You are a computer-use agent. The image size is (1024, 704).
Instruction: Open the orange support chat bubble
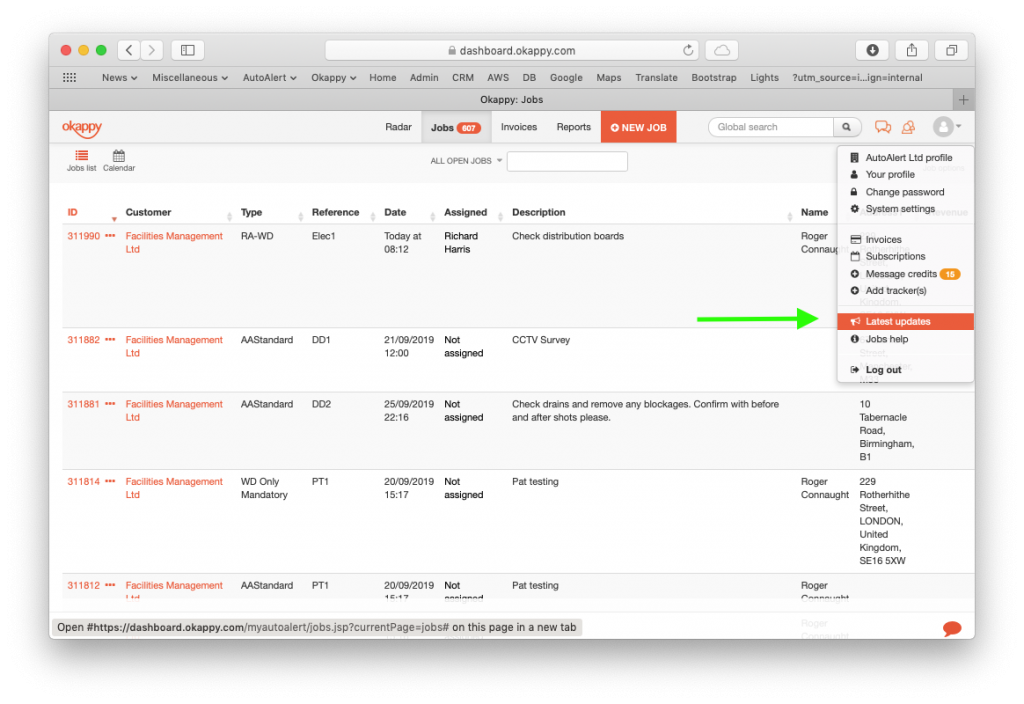(x=952, y=628)
